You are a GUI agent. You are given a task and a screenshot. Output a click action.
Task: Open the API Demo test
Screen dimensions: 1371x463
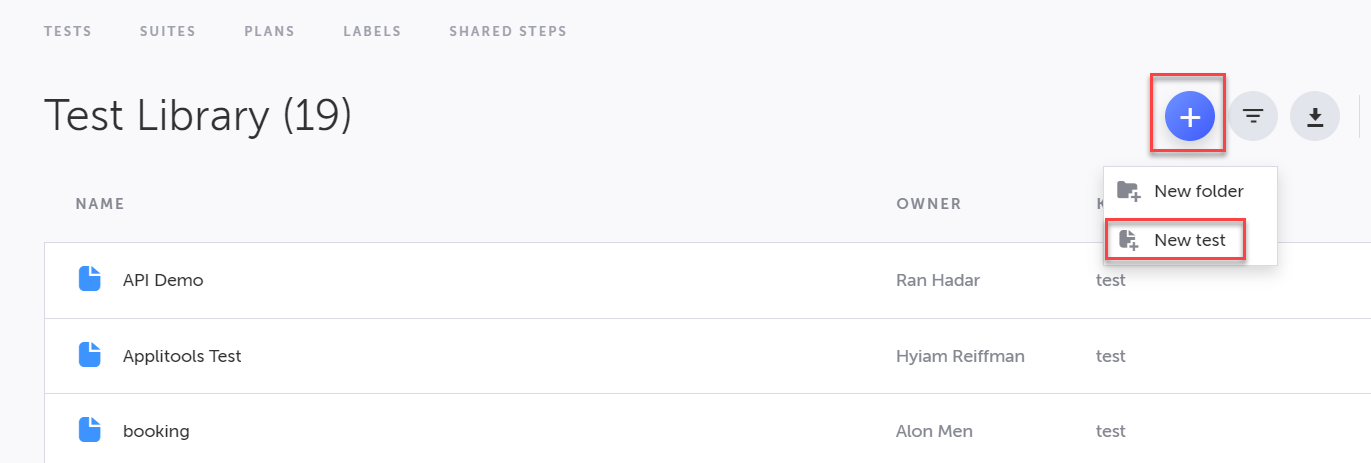[x=163, y=280]
